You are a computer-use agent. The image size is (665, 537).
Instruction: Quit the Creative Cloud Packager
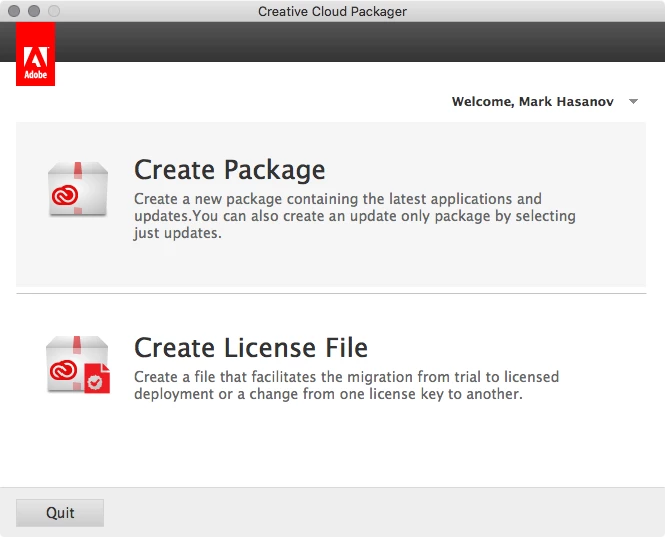coord(60,513)
